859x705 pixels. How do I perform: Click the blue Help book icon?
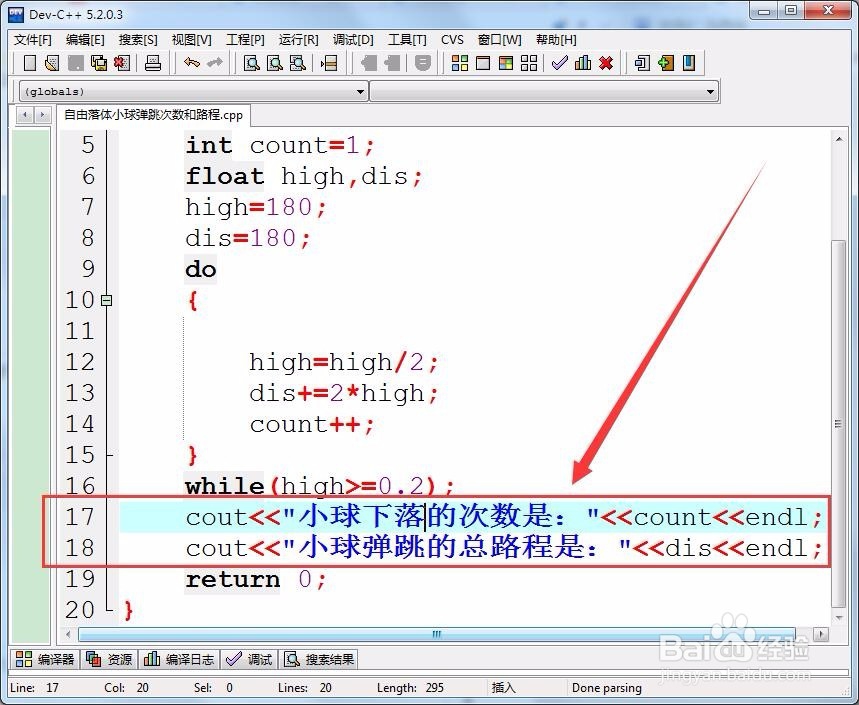[689, 63]
